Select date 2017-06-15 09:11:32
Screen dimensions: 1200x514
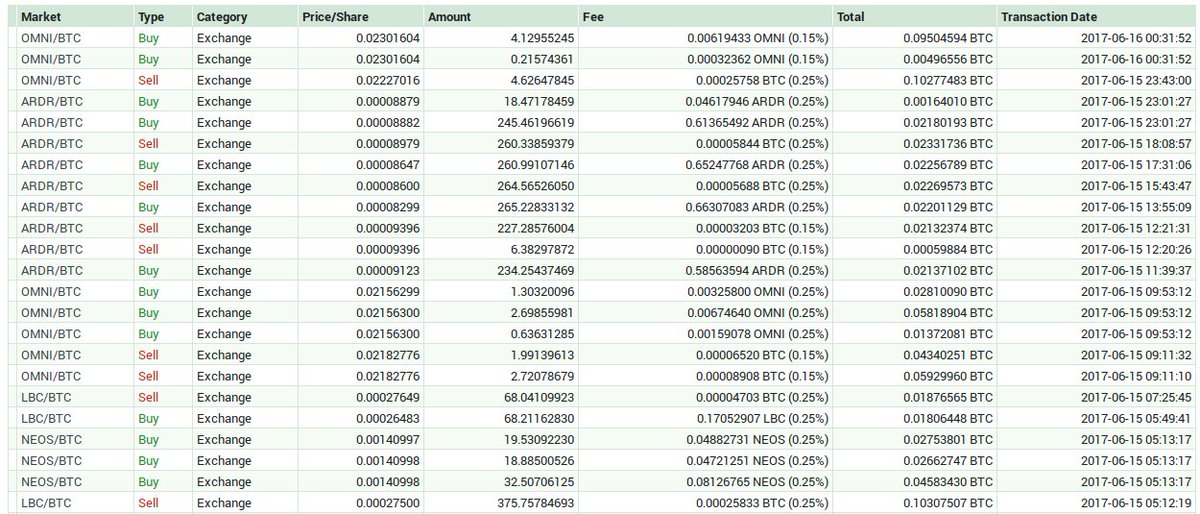[x=1136, y=355]
